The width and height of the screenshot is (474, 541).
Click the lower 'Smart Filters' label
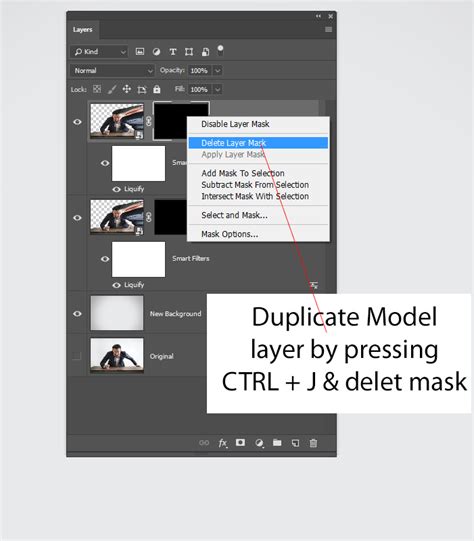[x=191, y=258]
